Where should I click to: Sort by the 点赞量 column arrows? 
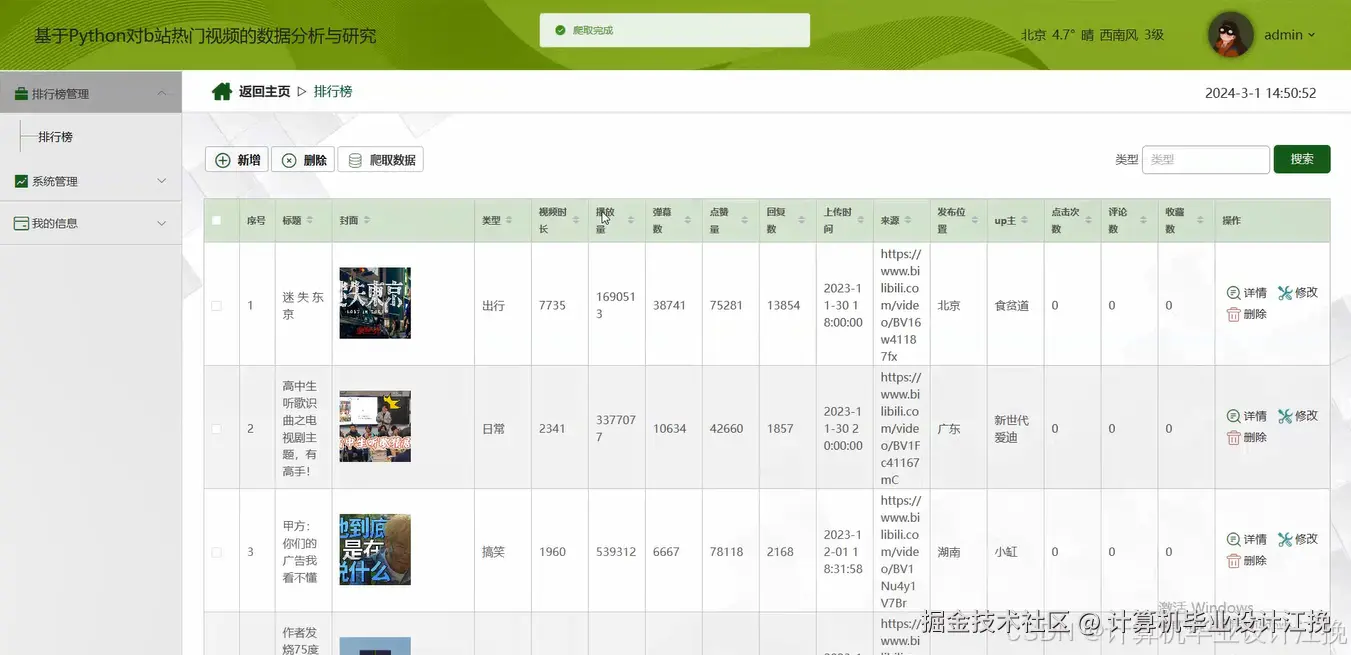(747, 220)
